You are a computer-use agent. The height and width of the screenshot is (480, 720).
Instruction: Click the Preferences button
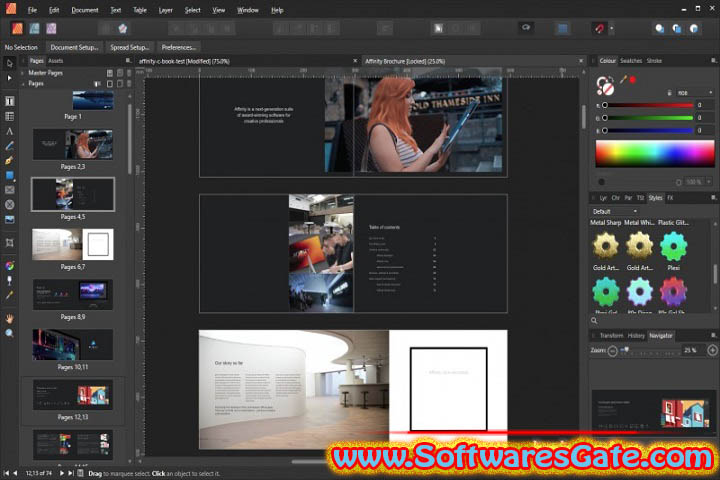(x=179, y=47)
